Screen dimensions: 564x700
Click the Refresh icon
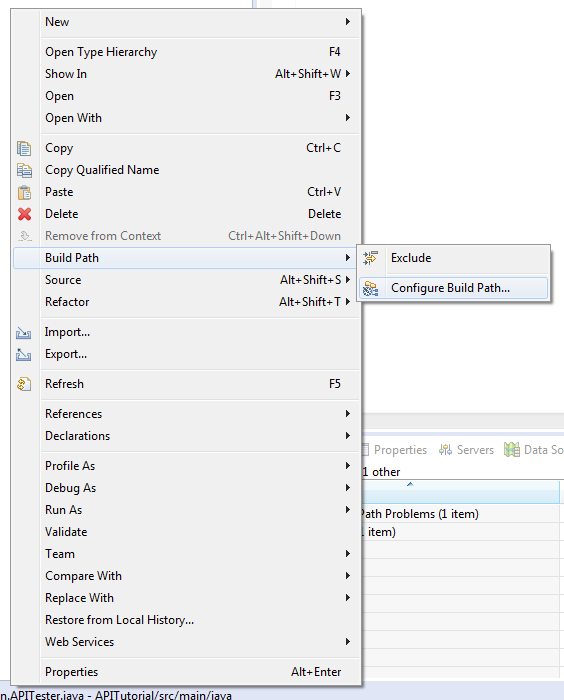pyautogui.click(x=24, y=384)
